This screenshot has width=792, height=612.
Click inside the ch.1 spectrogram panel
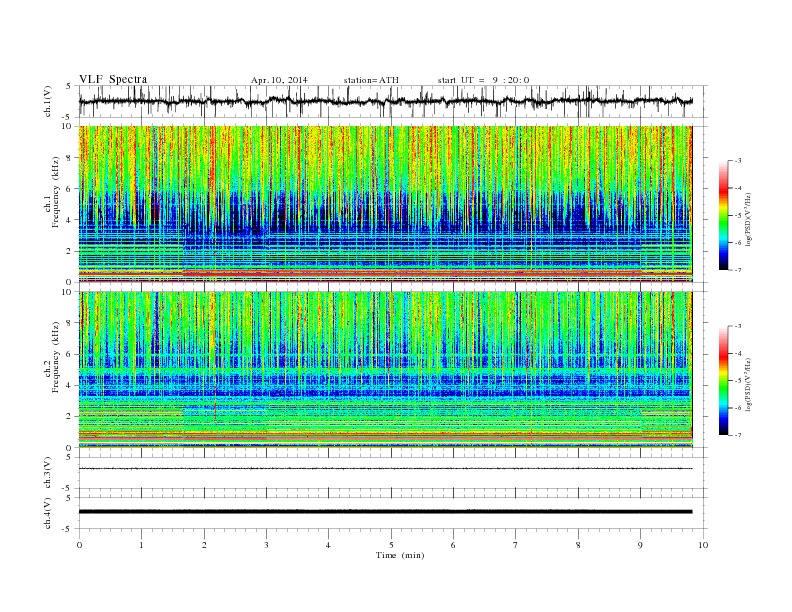click(x=385, y=204)
